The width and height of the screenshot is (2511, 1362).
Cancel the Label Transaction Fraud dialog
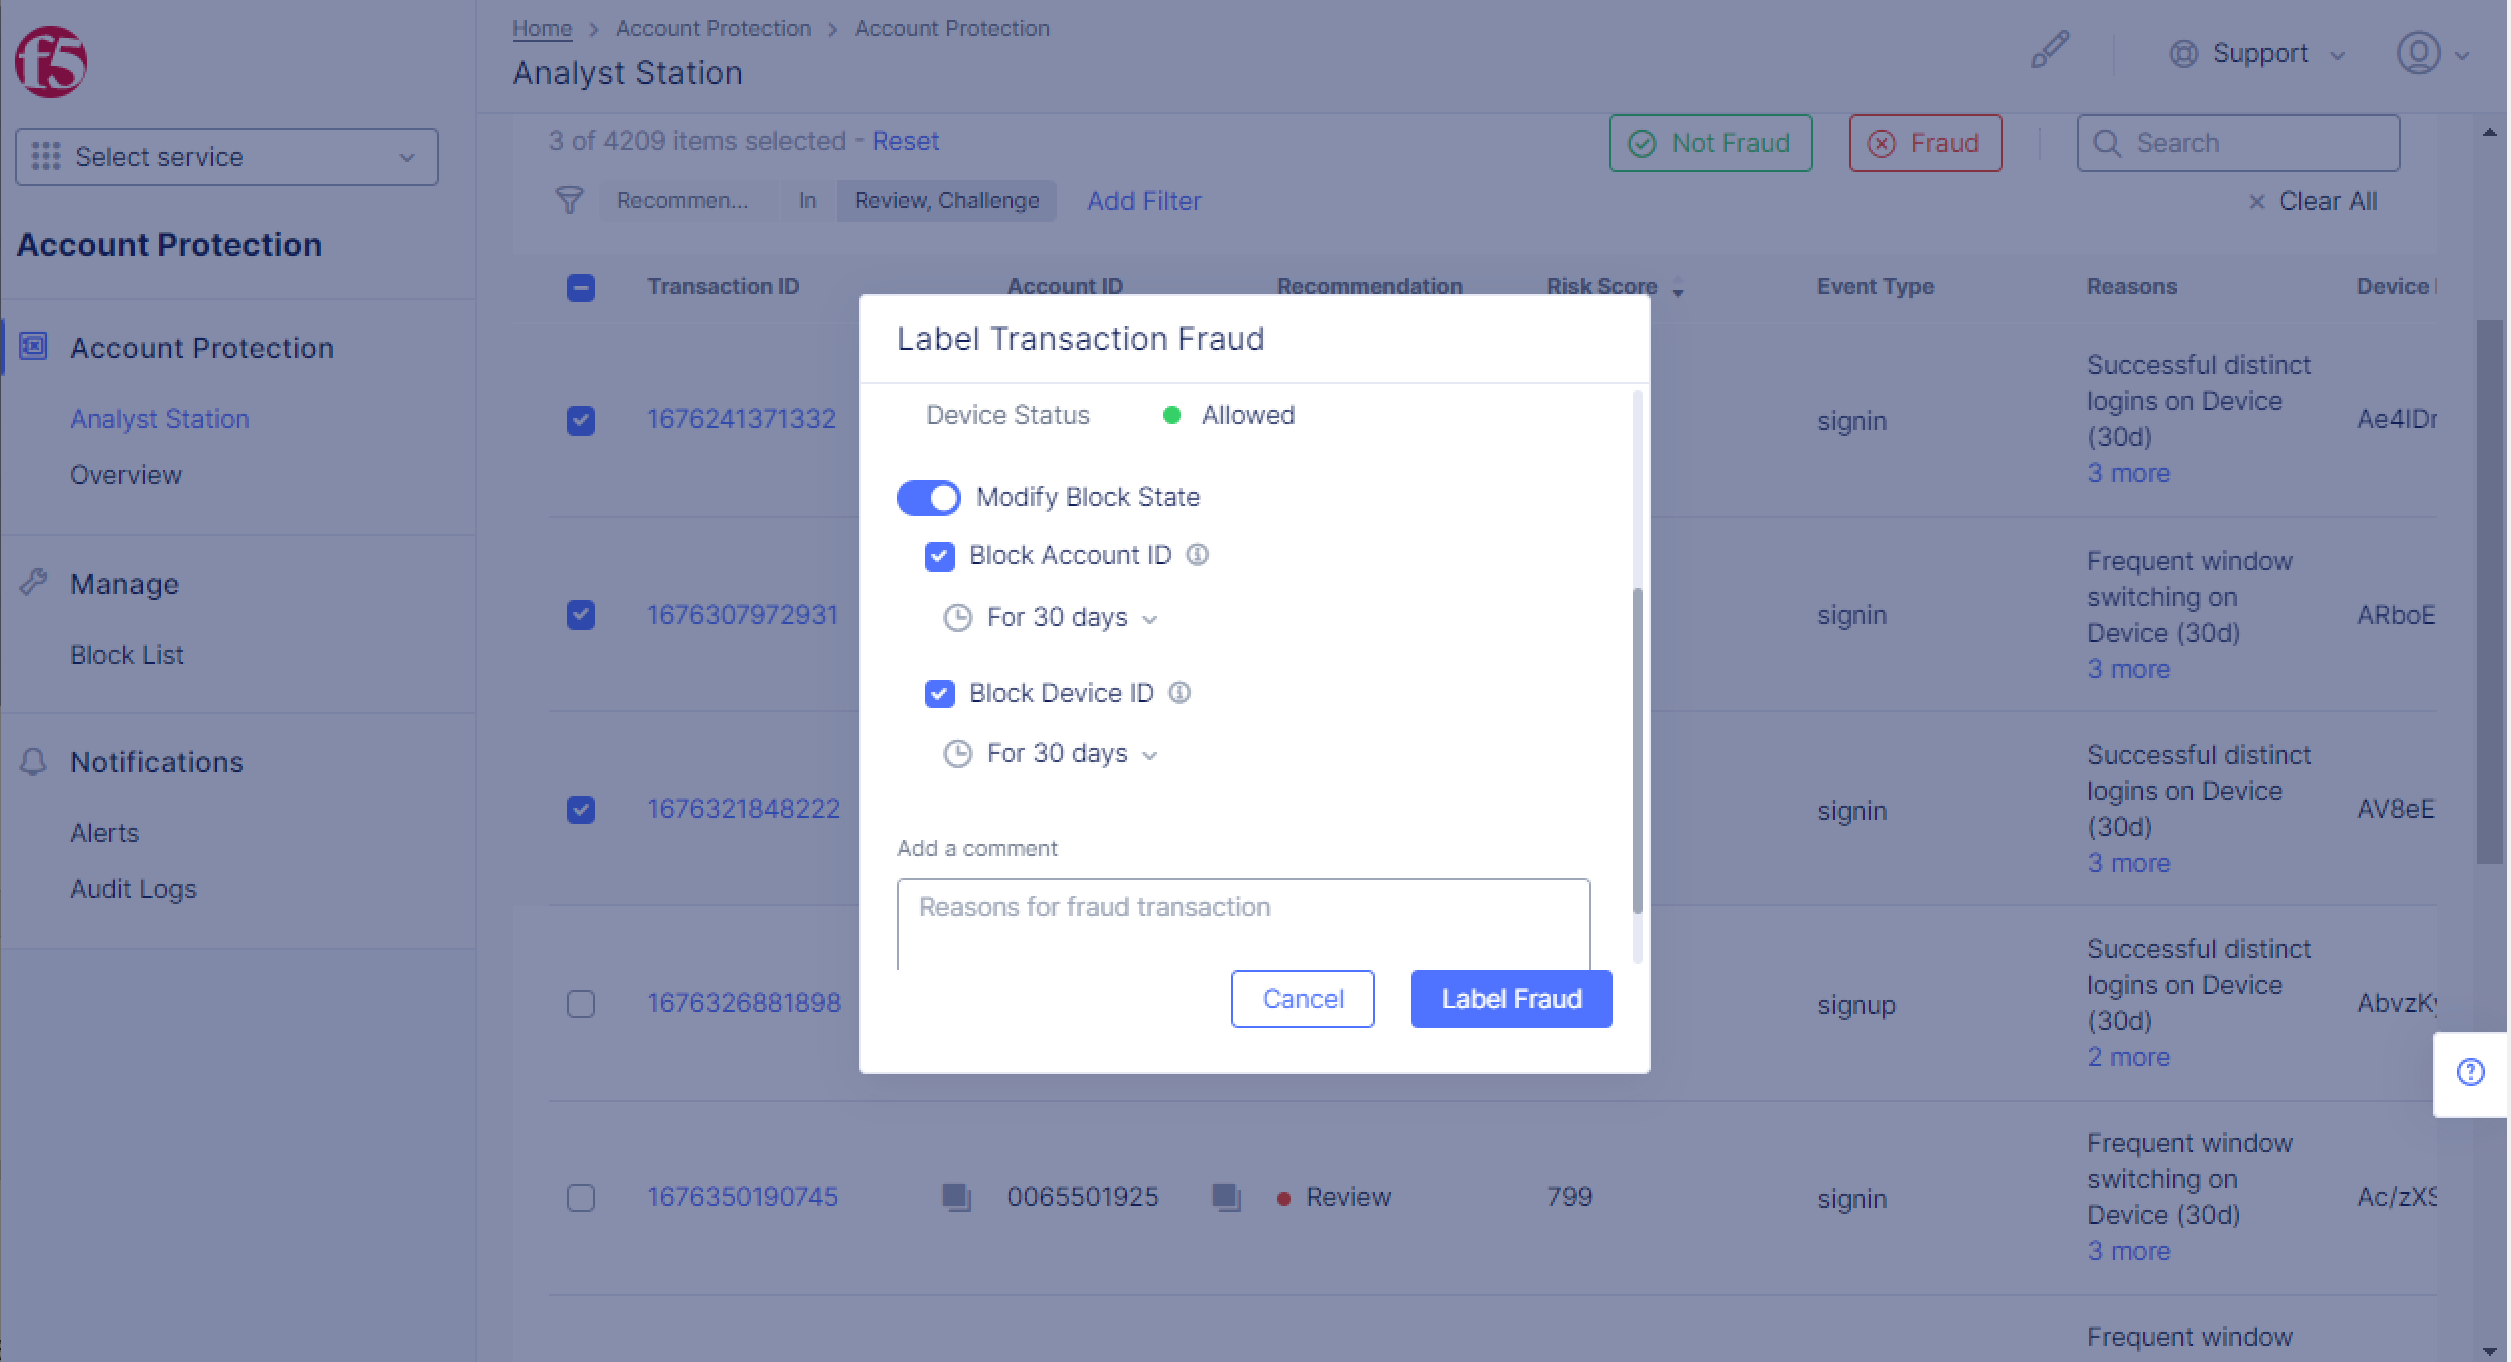(1302, 999)
